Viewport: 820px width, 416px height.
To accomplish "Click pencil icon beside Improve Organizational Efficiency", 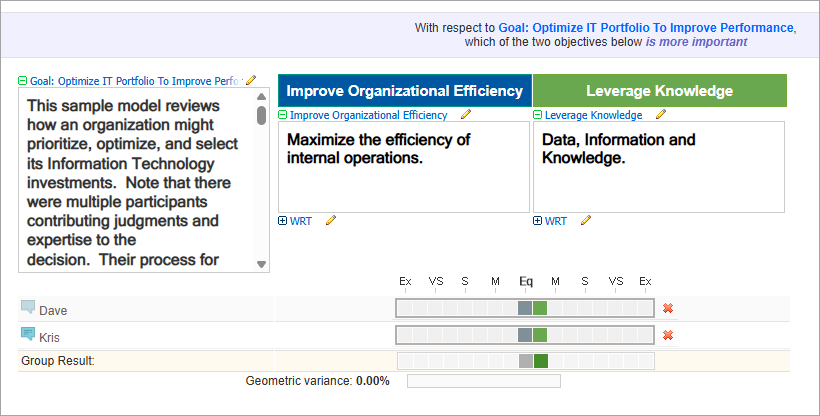I will point(466,115).
